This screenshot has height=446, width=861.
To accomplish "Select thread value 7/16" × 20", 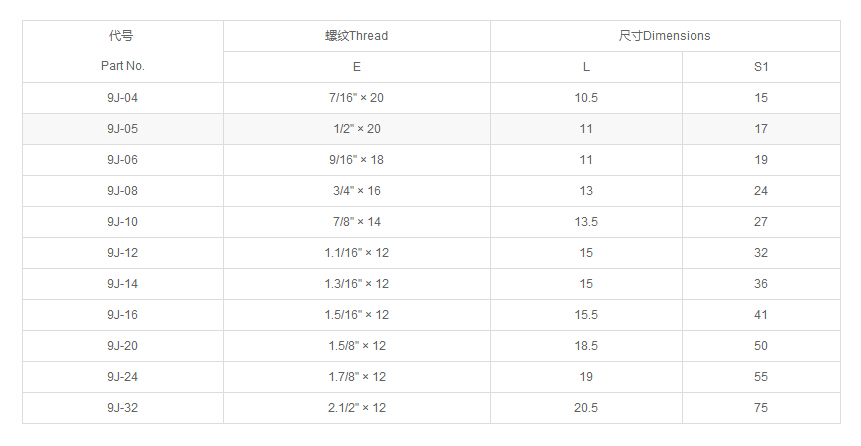I will (x=356, y=98).
